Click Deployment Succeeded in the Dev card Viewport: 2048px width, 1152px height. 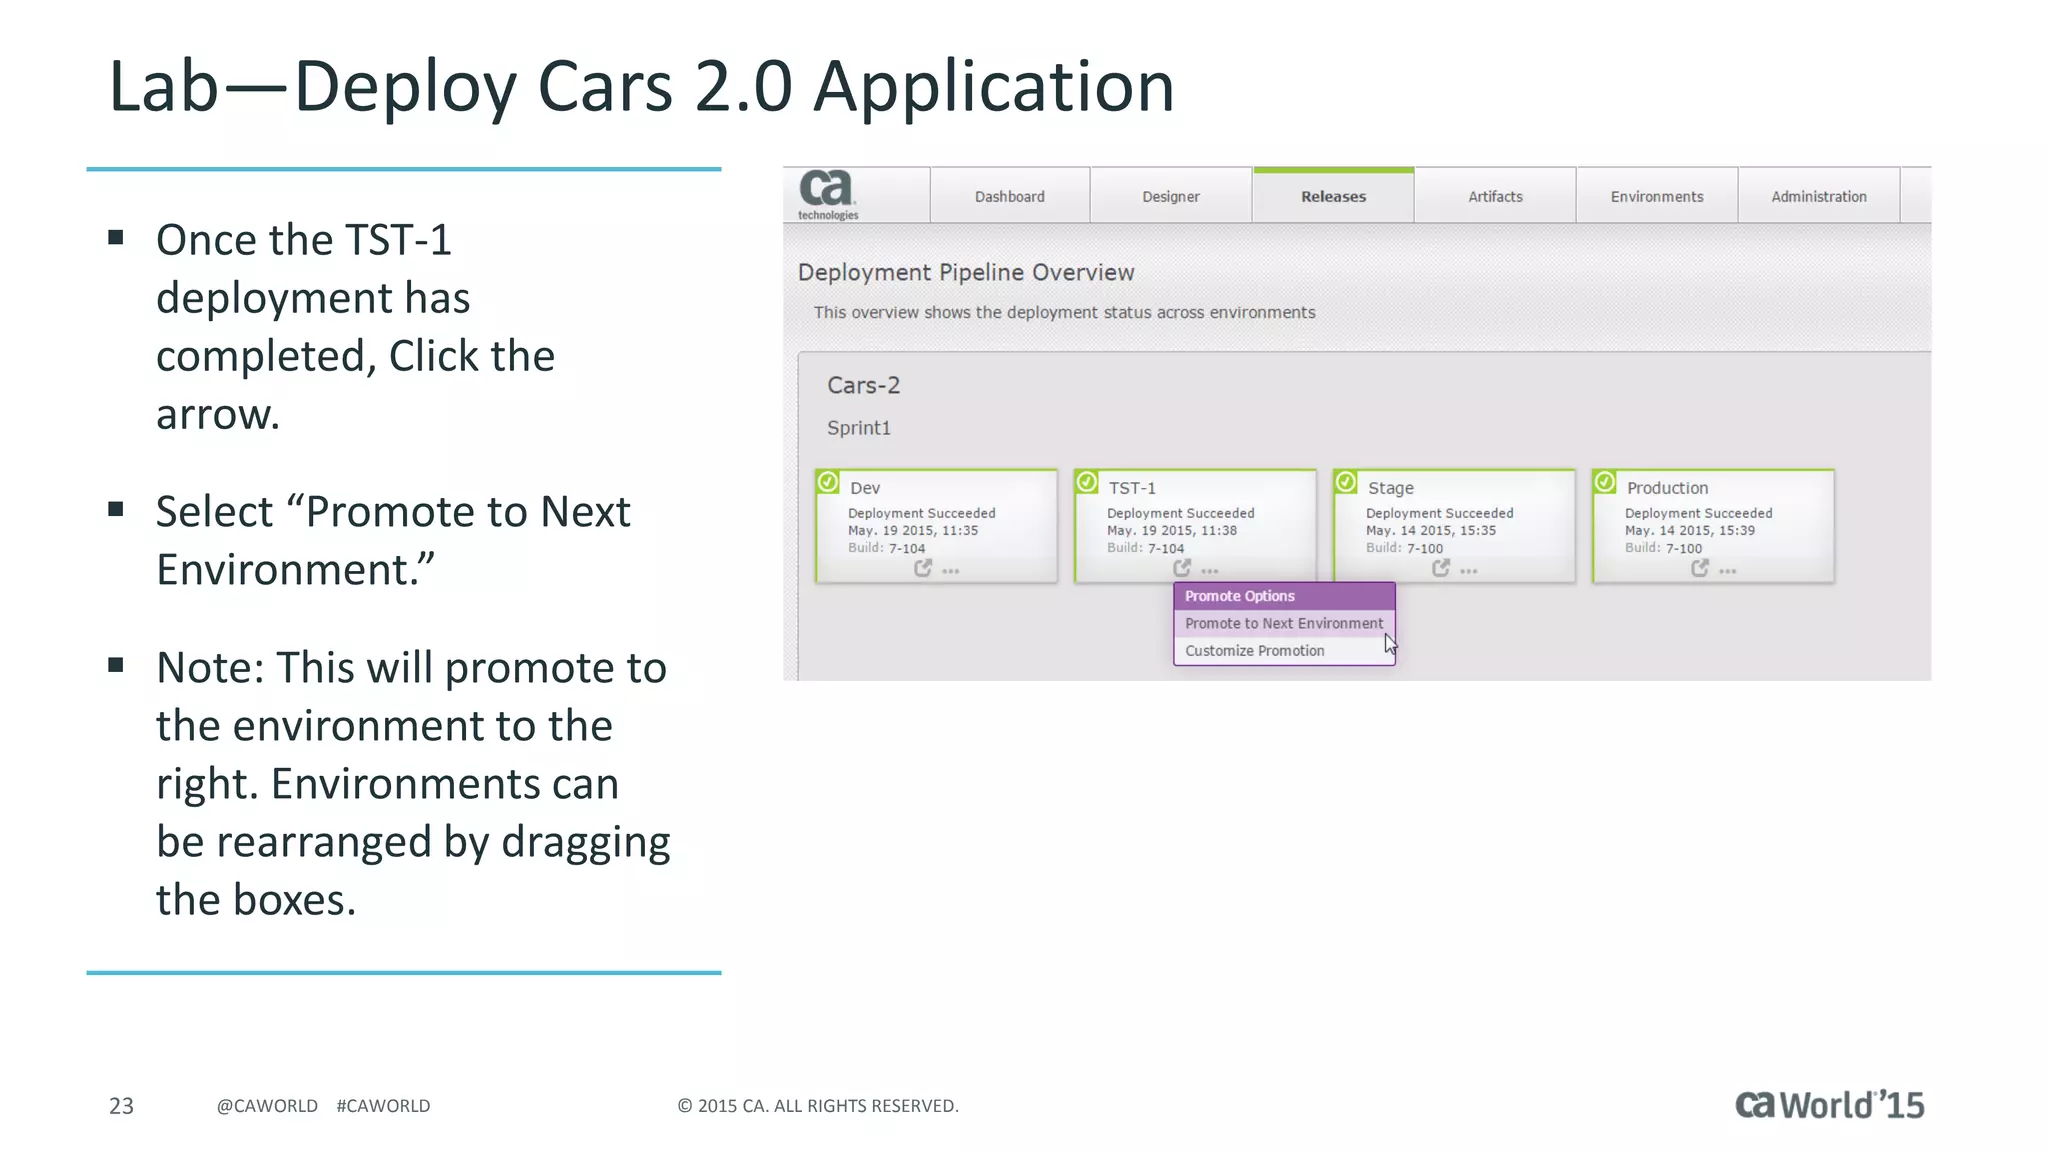pyautogui.click(x=922, y=513)
